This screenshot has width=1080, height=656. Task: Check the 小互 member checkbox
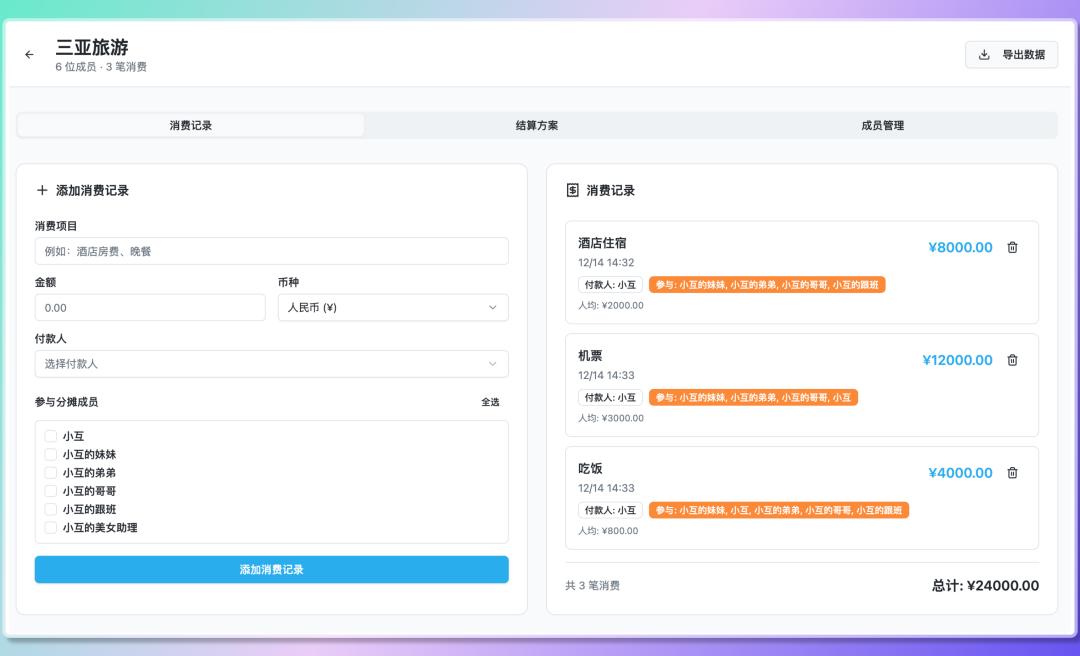click(50, 436)
